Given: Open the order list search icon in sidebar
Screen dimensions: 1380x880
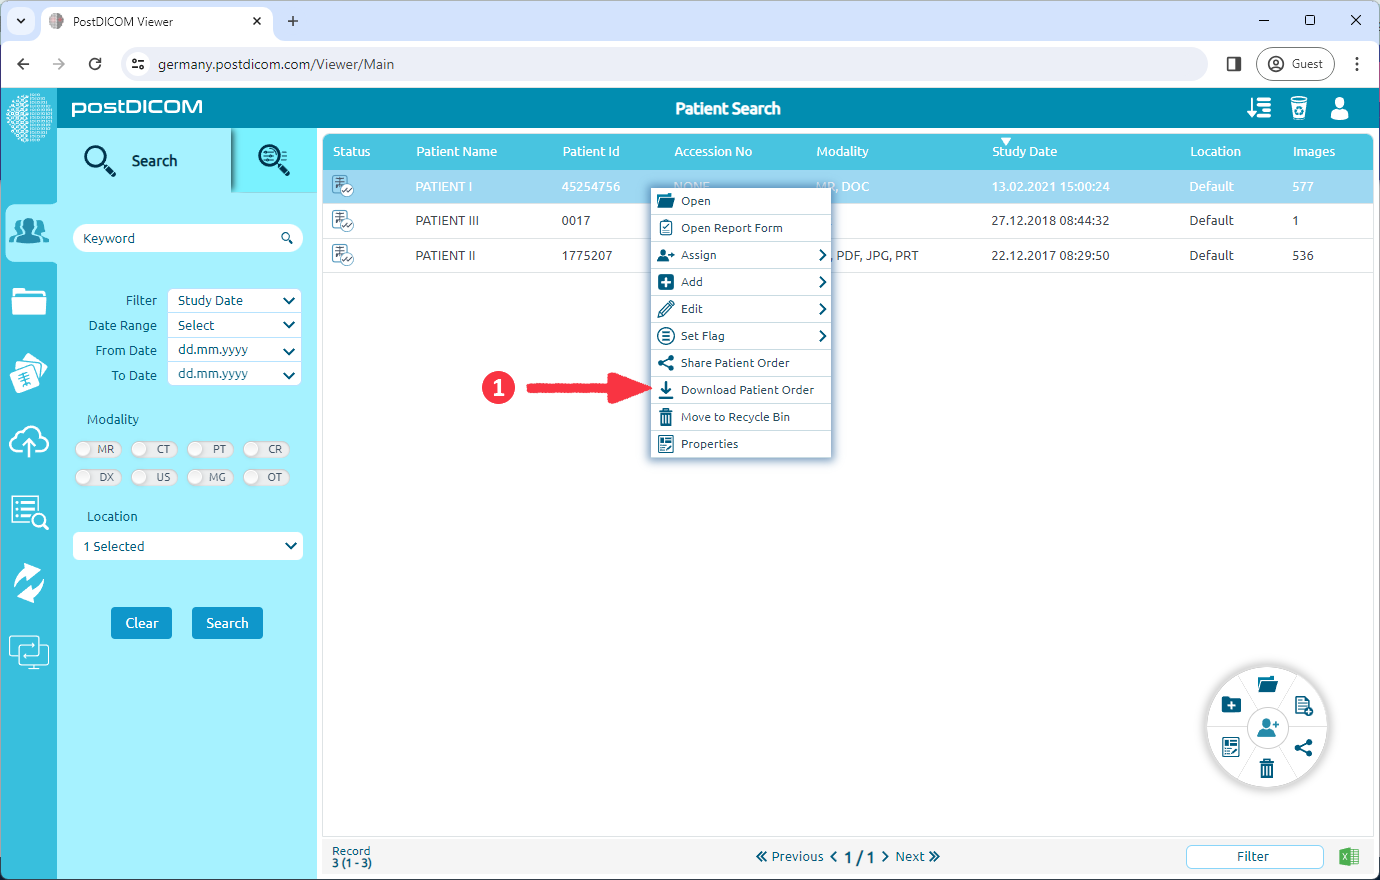Looking at the screenshot, I should (30, 512).
